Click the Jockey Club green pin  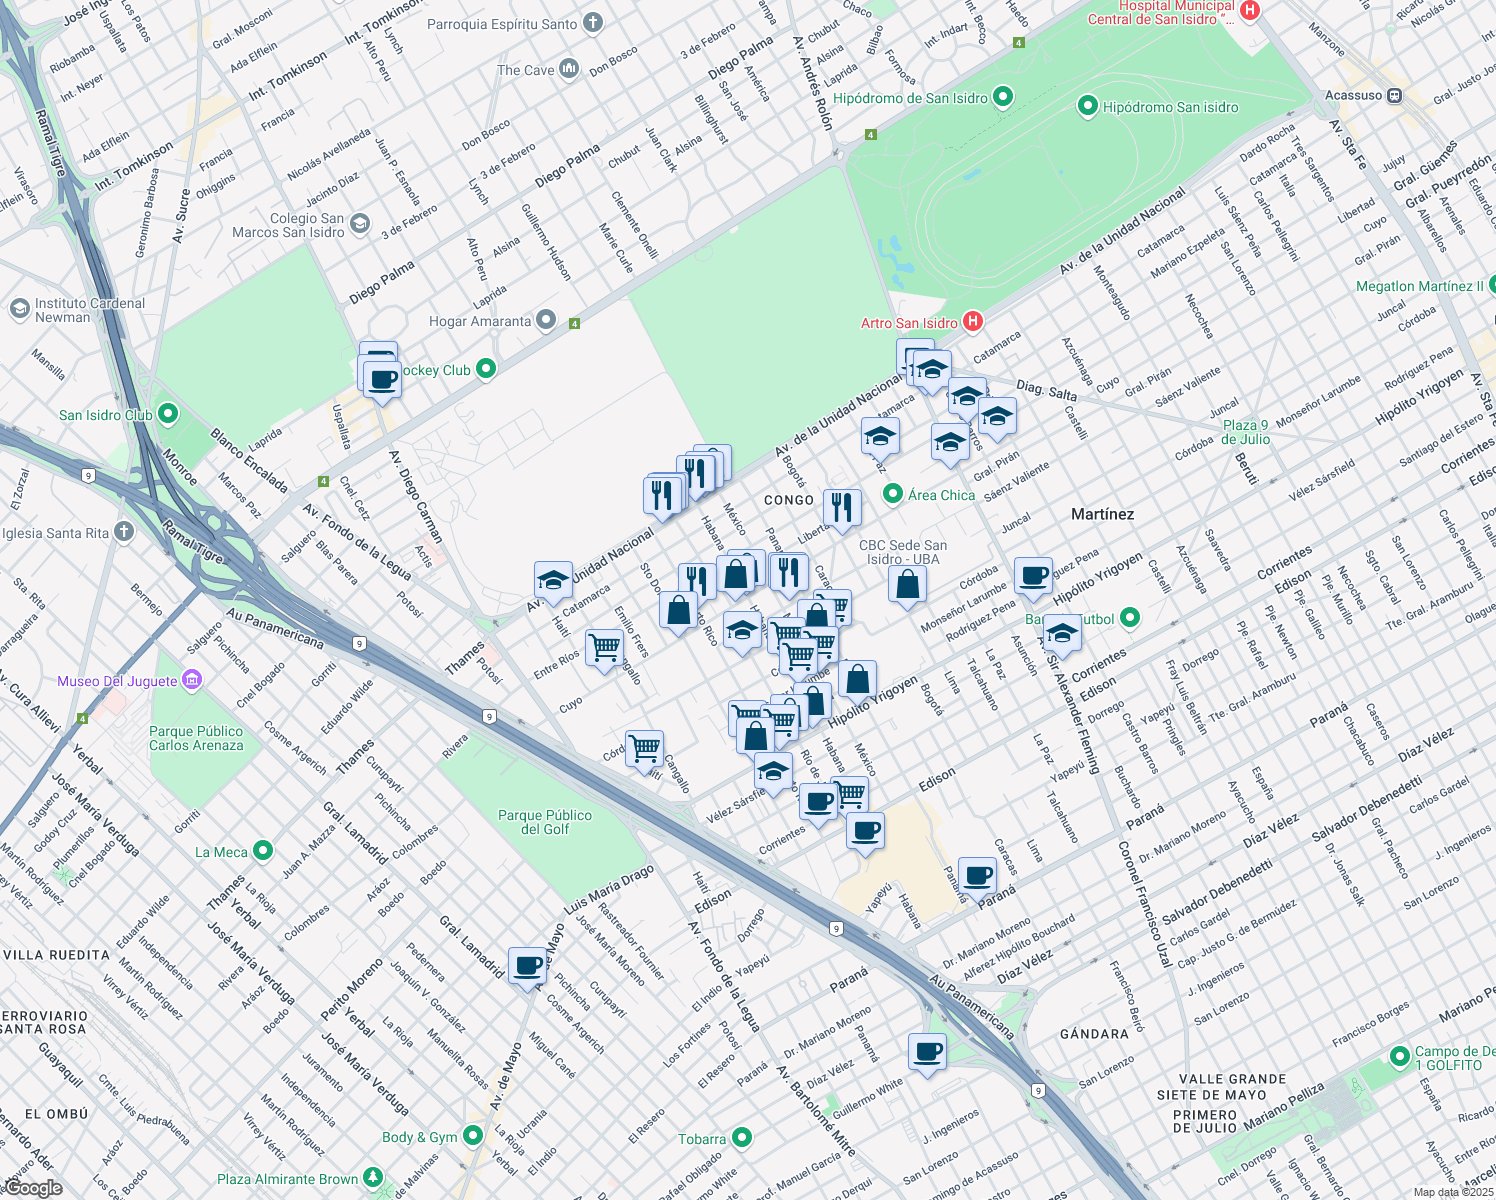486,369
